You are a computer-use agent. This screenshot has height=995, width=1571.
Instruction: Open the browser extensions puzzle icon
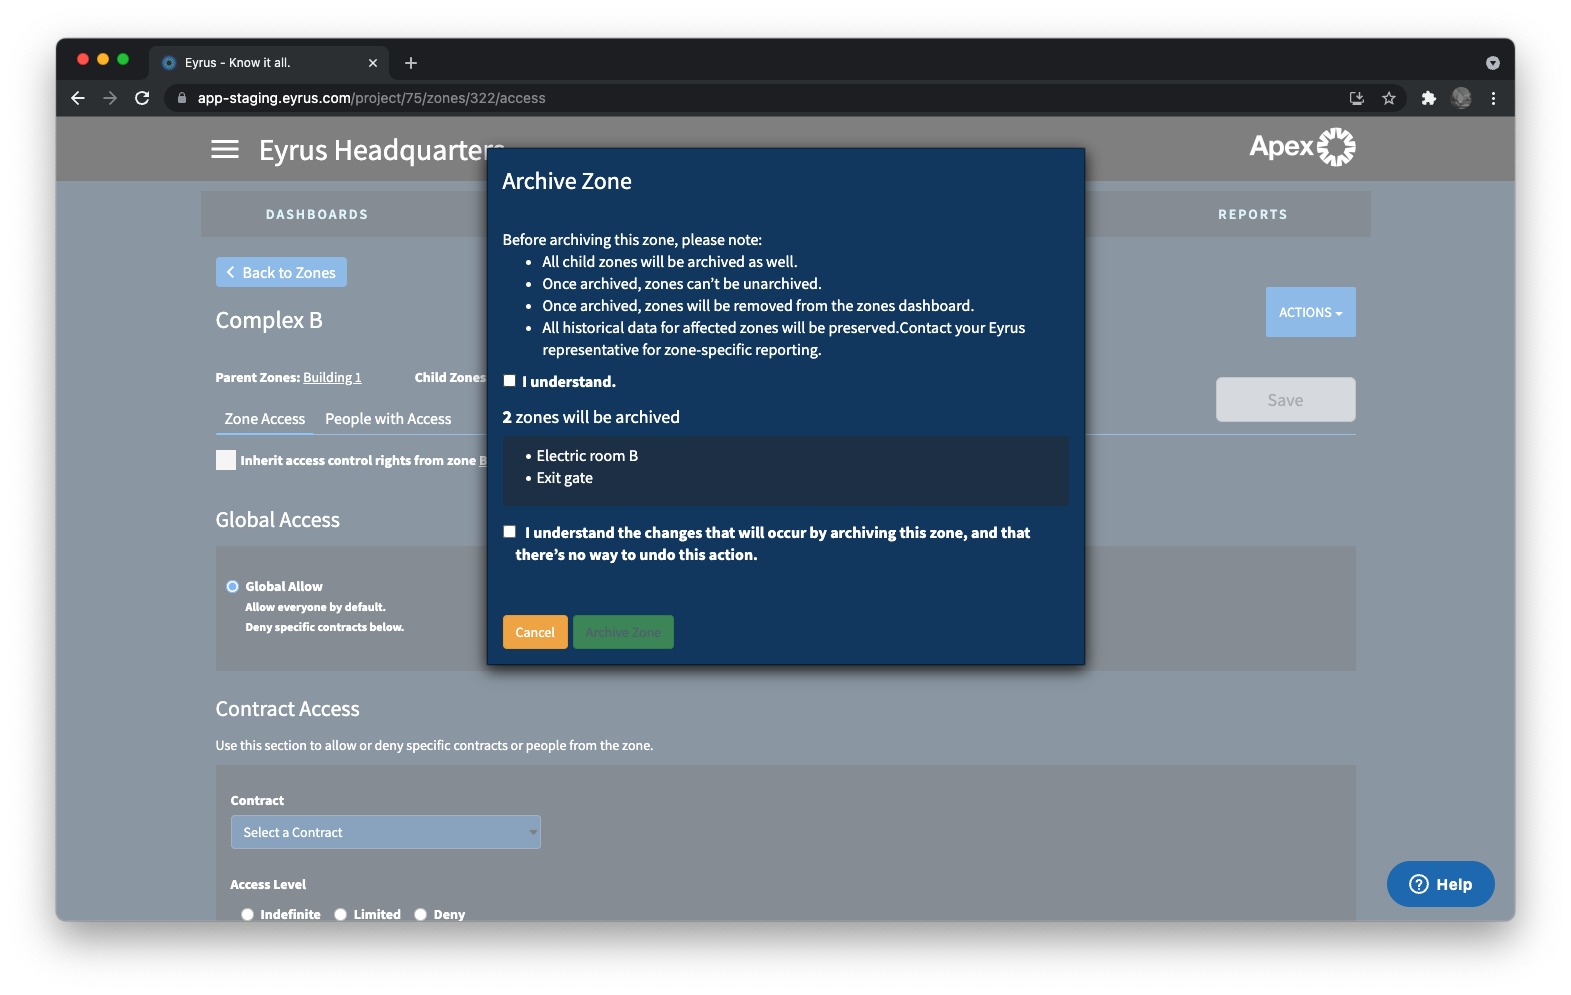click(x=1428, y=98)
